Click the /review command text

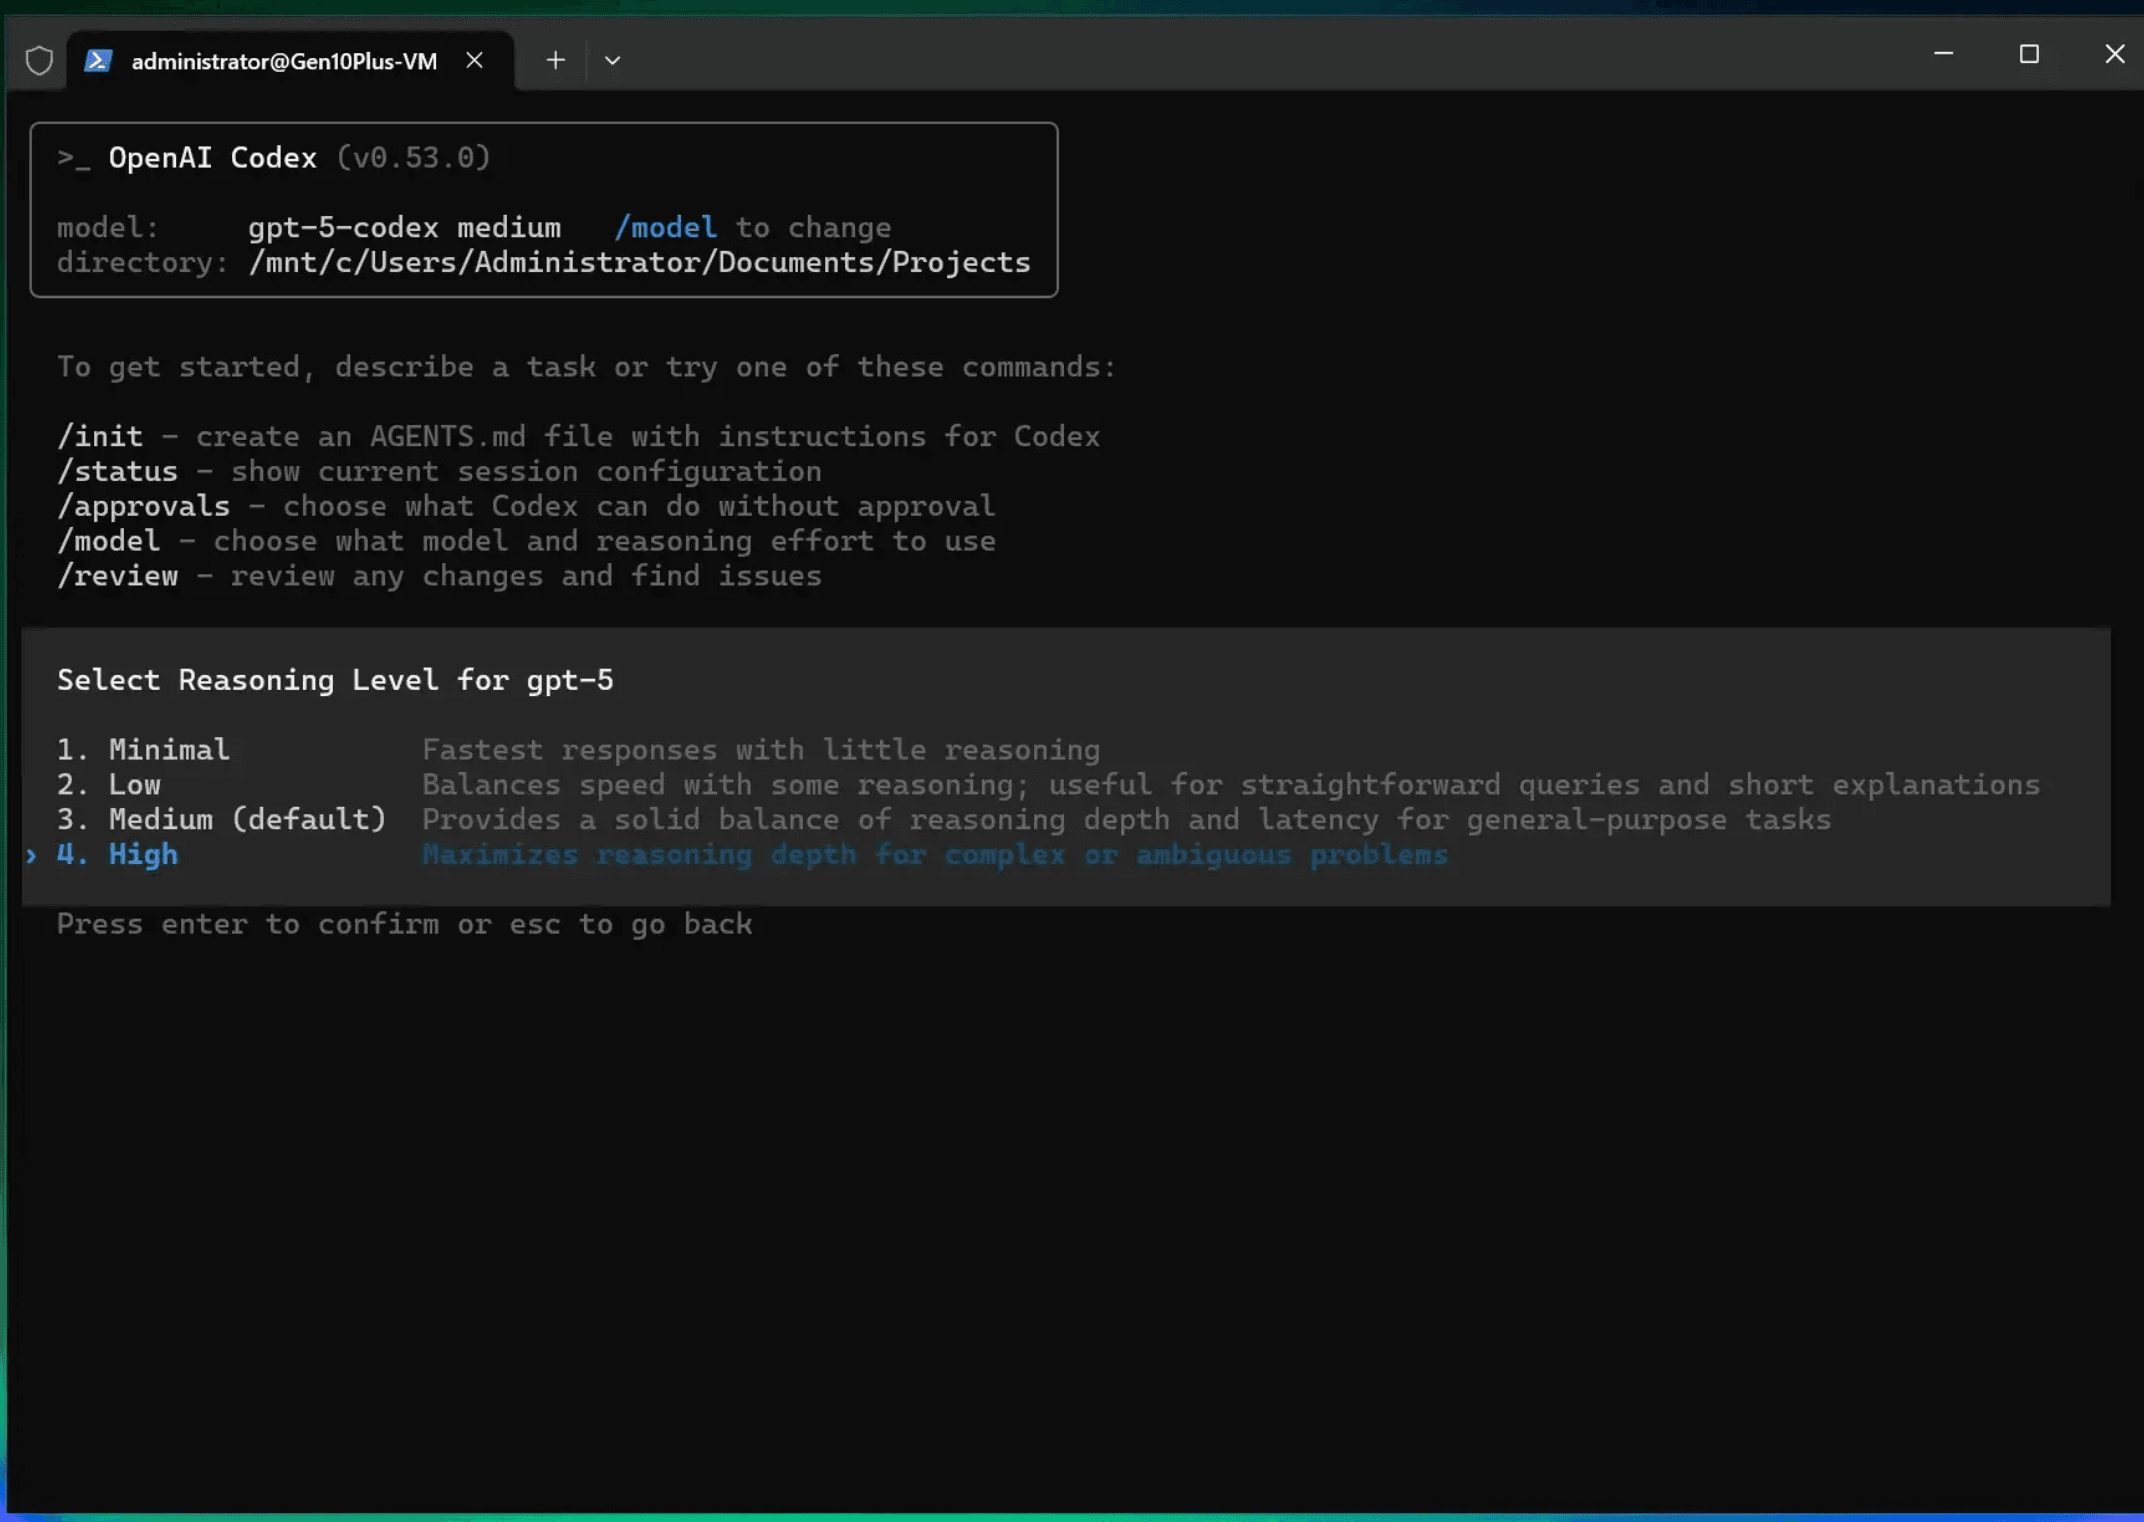pos(117,576)
